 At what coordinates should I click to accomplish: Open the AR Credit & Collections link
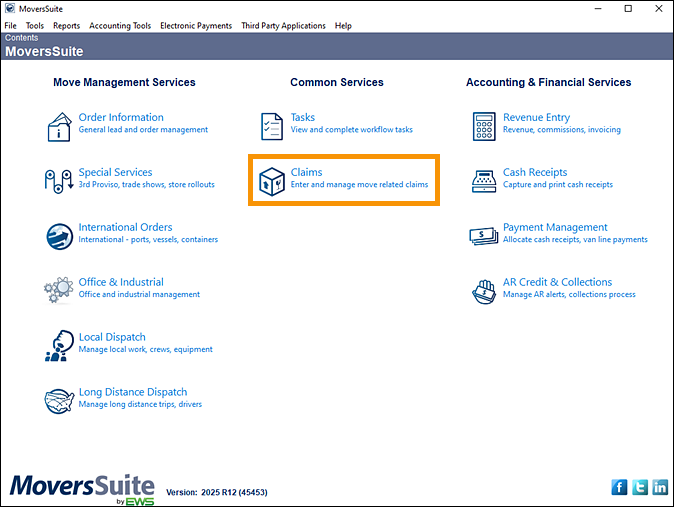(x=557, y=282)
